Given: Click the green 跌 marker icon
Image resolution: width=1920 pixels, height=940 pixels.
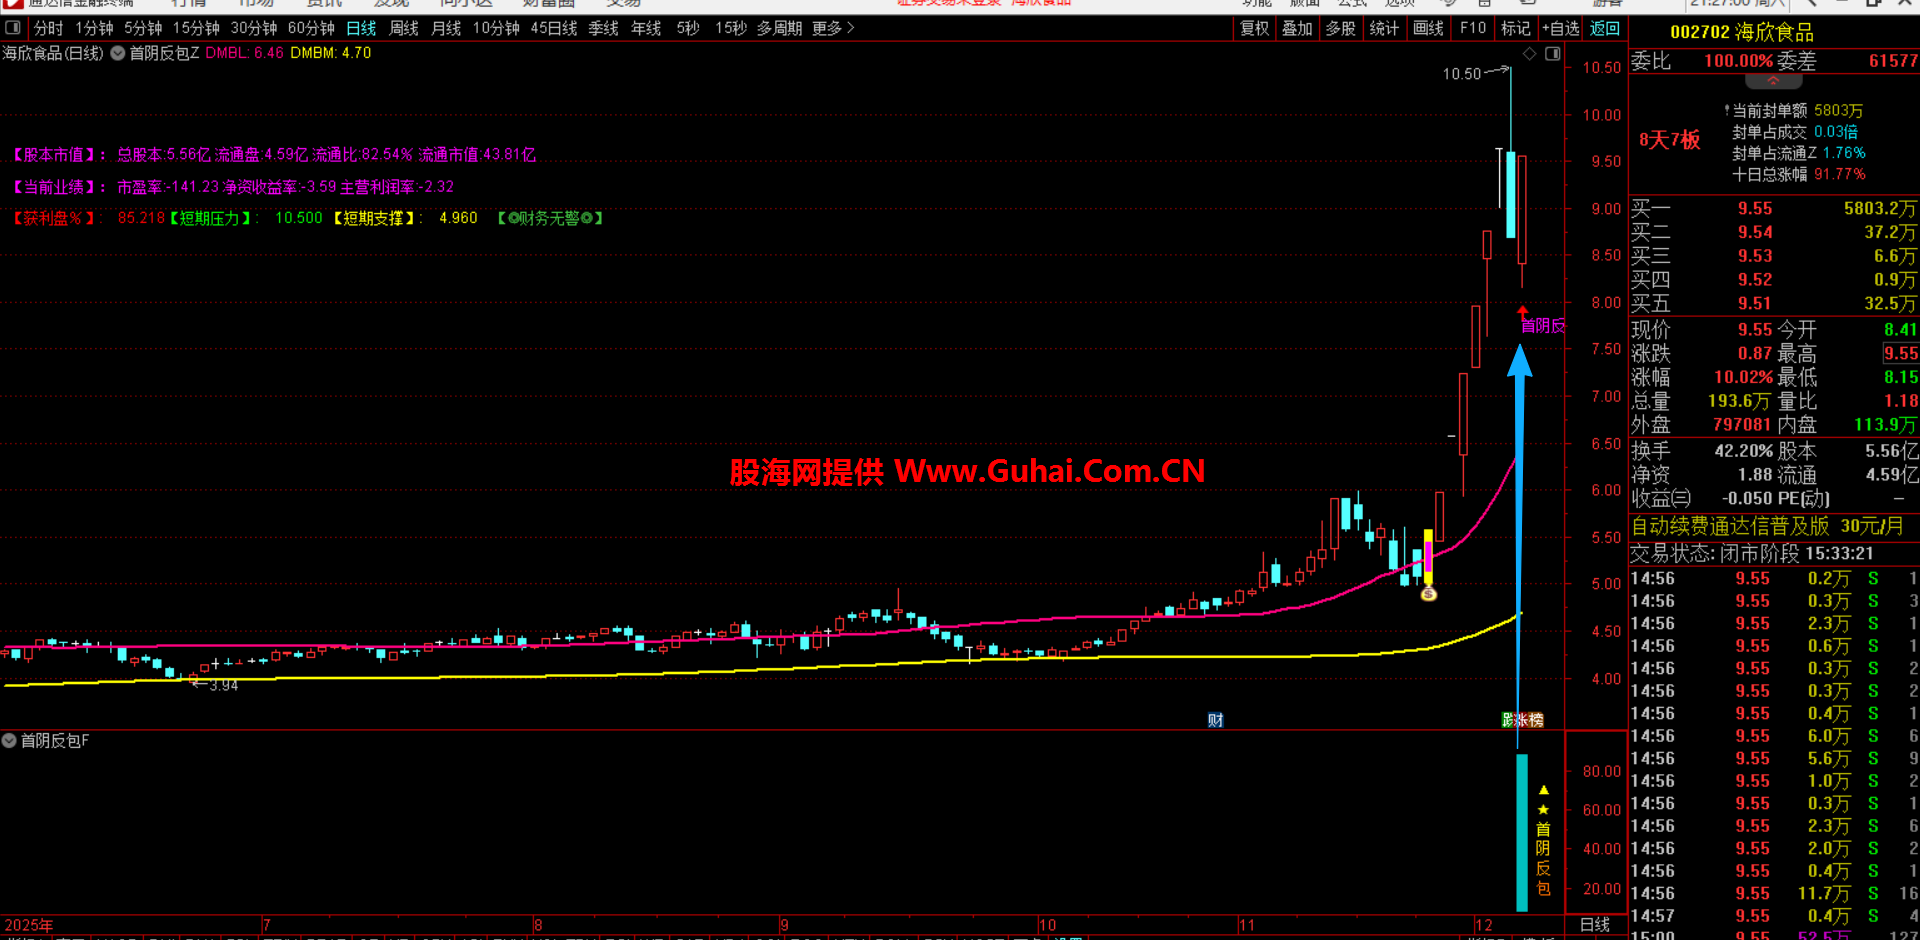Looking at the screenshot, I should pos(1508,720).
